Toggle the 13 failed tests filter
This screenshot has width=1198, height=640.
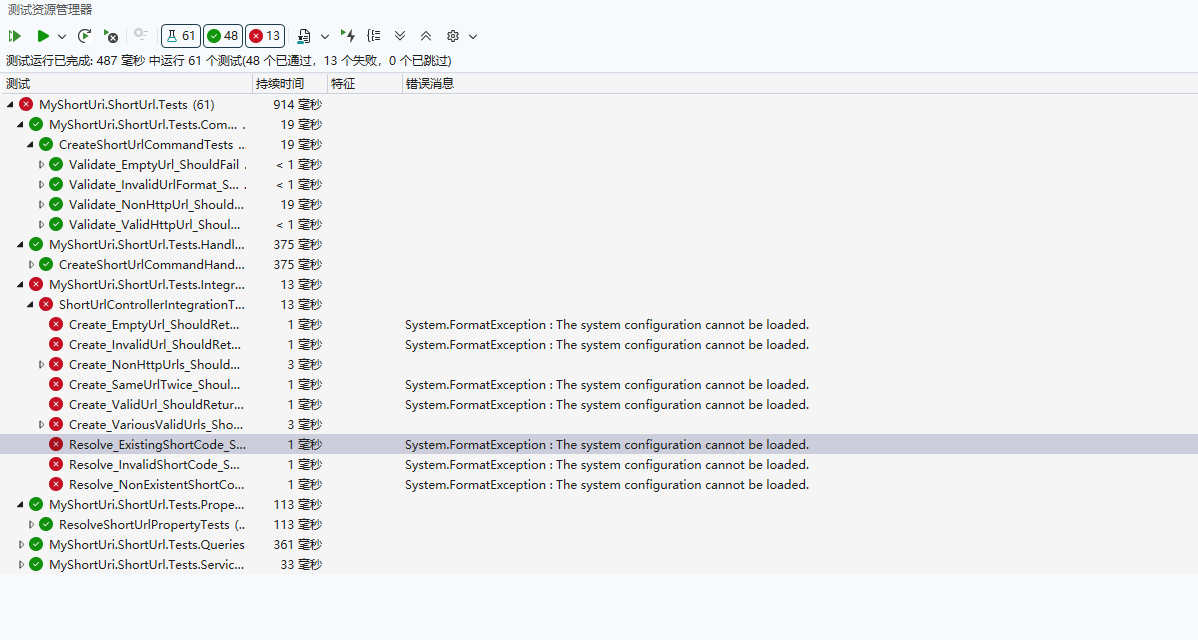tap(264, 36)
